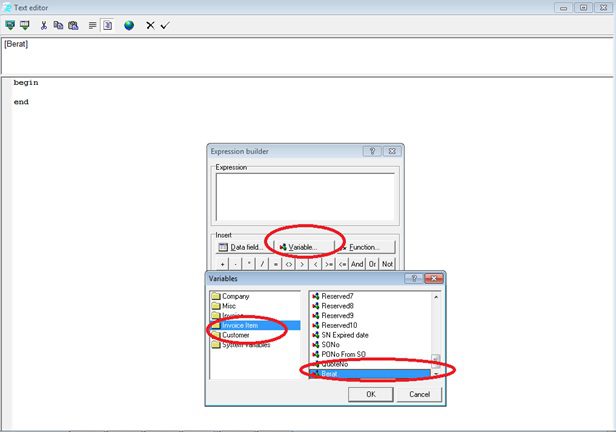Click the Data field insert button
616x432 pixels.
[x=239, y=246]
